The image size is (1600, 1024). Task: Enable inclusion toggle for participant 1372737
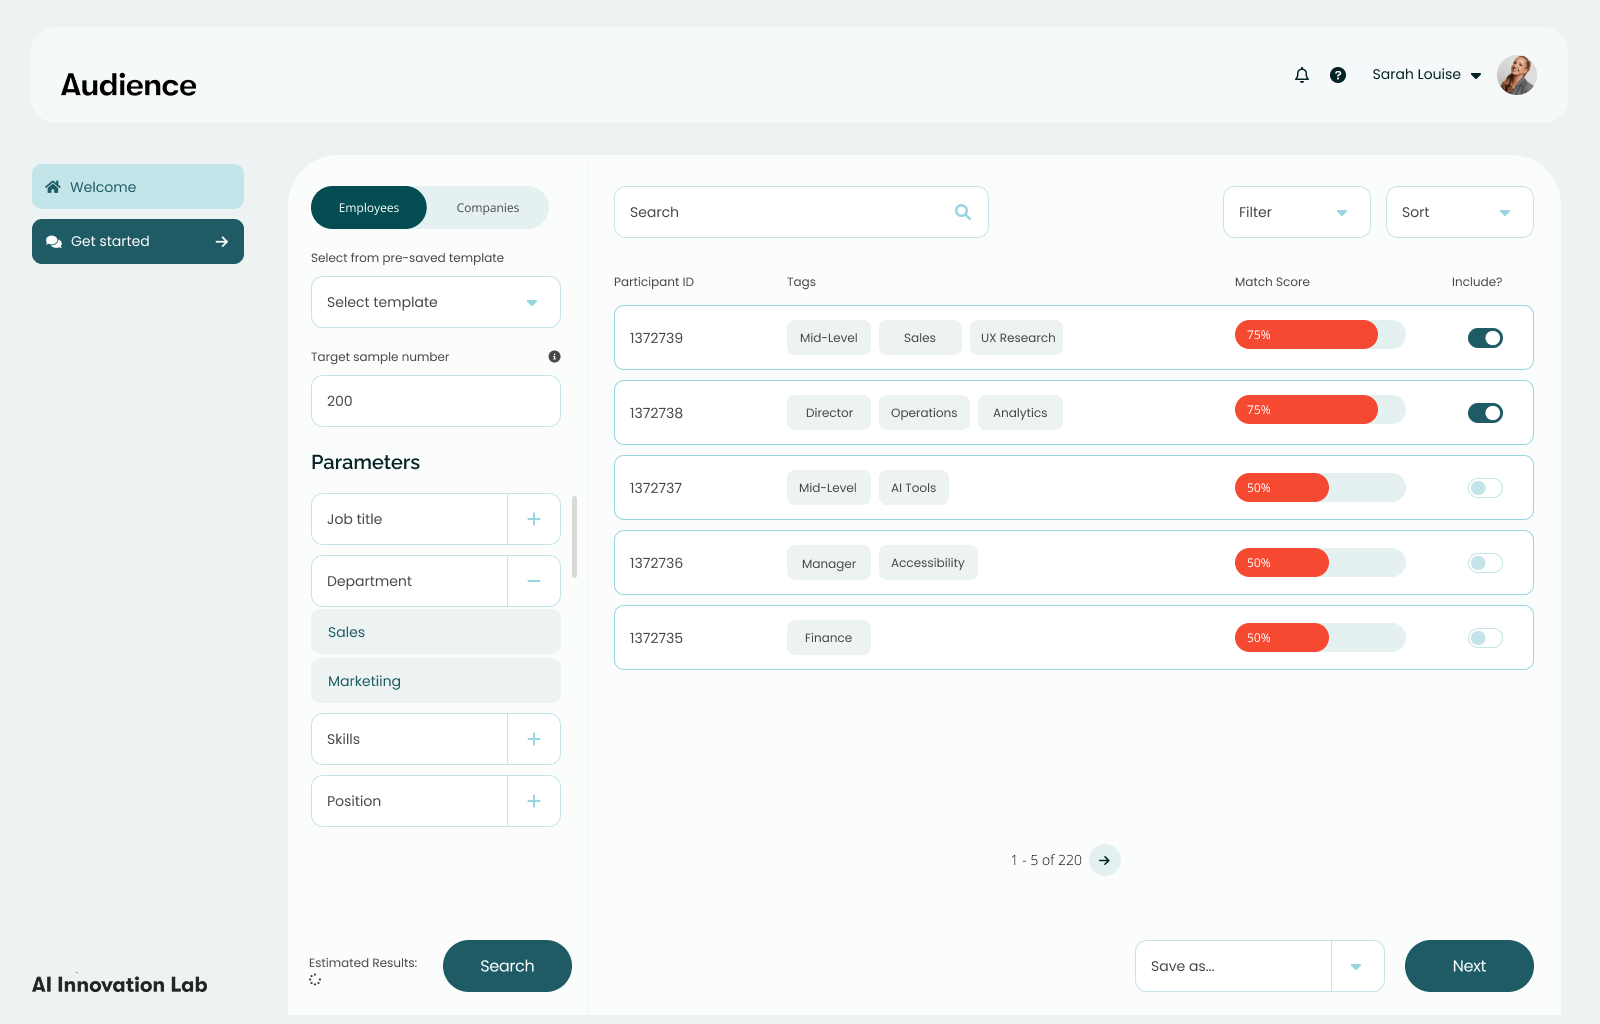pyautogui.click(x=1485, y=487)
